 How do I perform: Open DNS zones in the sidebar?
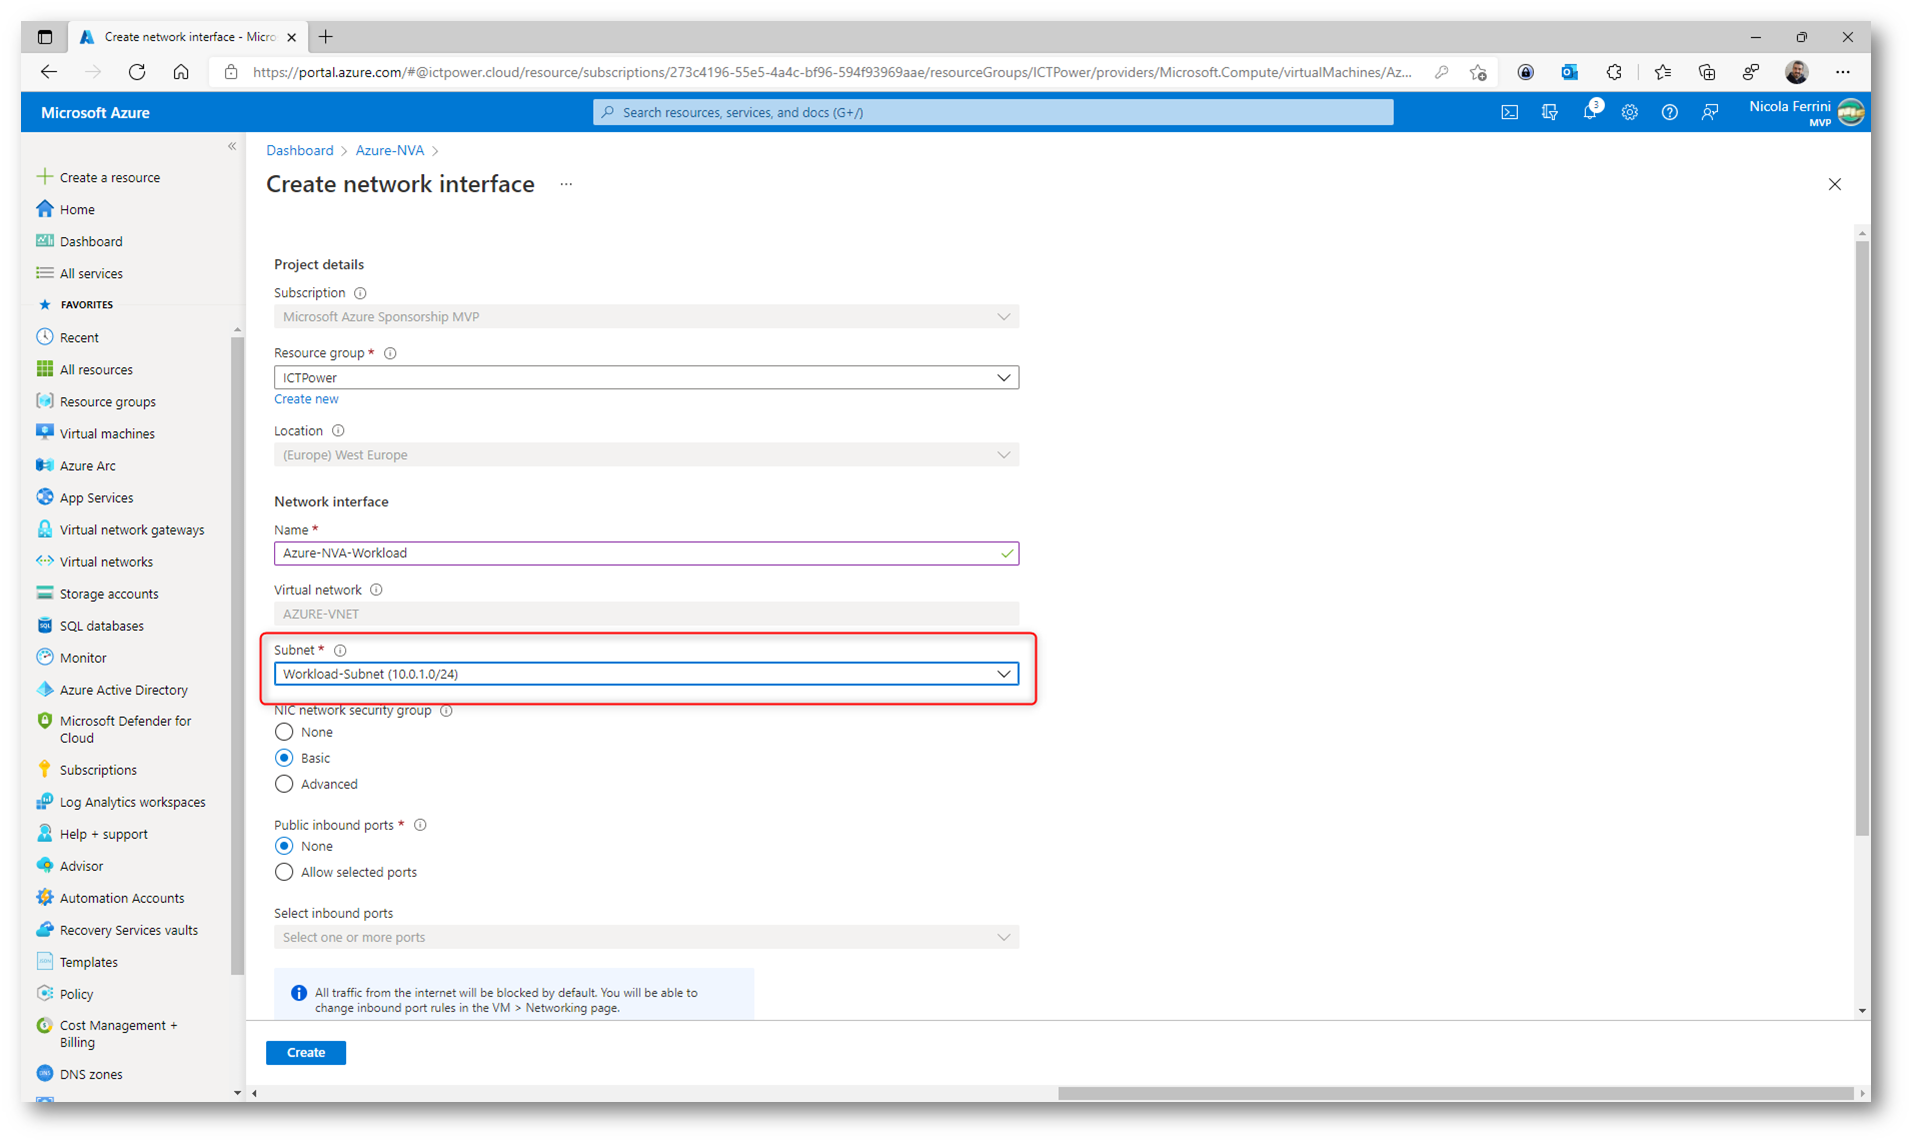click(x=90, y=1074)
